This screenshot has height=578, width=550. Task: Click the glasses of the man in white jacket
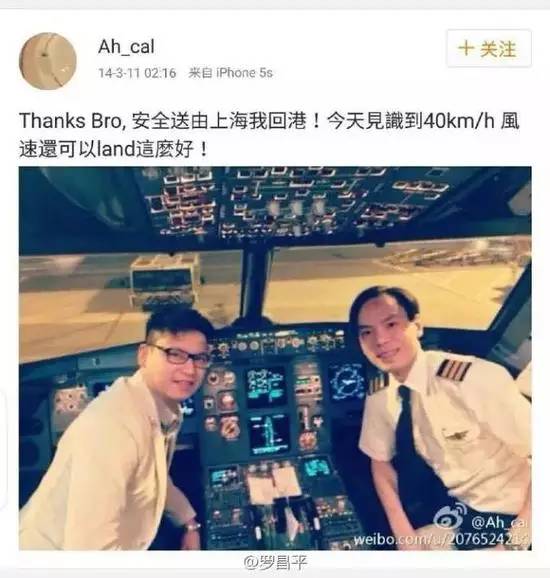(180, 355)
